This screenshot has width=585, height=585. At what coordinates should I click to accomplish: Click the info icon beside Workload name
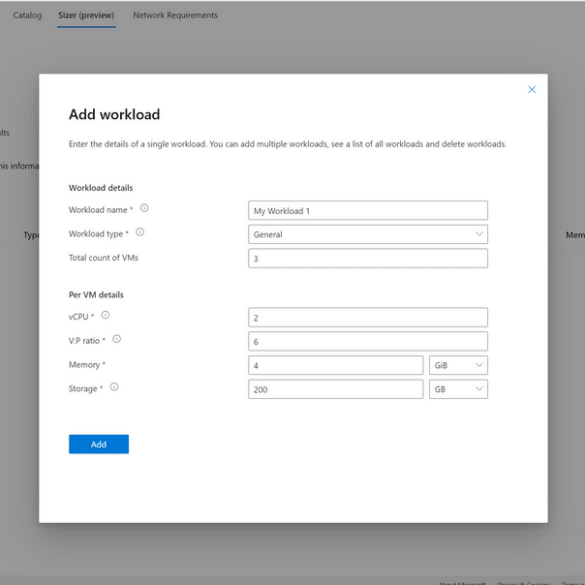[x=144, y=208]
